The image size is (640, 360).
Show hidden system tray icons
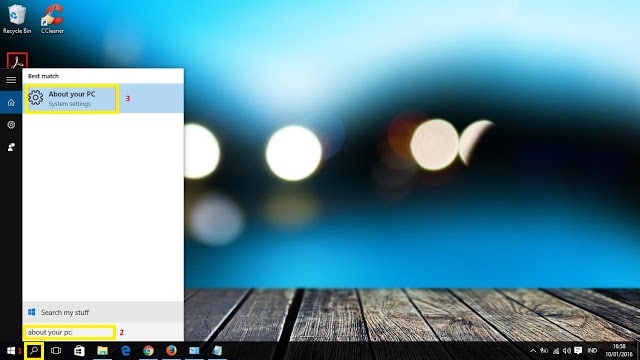click(533, 351)
